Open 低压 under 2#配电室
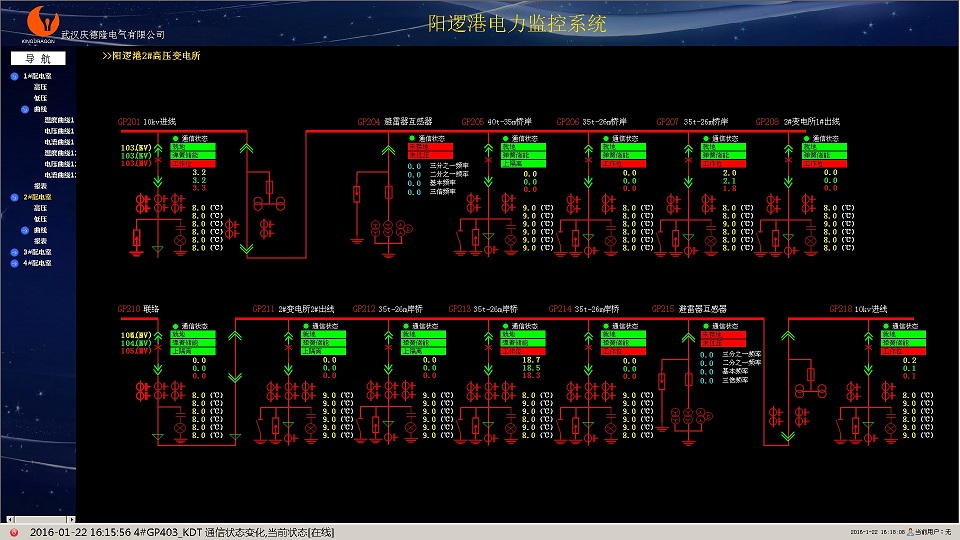This screenshot has height=540, width=960. pyautogui.click(x=40, y=219)
